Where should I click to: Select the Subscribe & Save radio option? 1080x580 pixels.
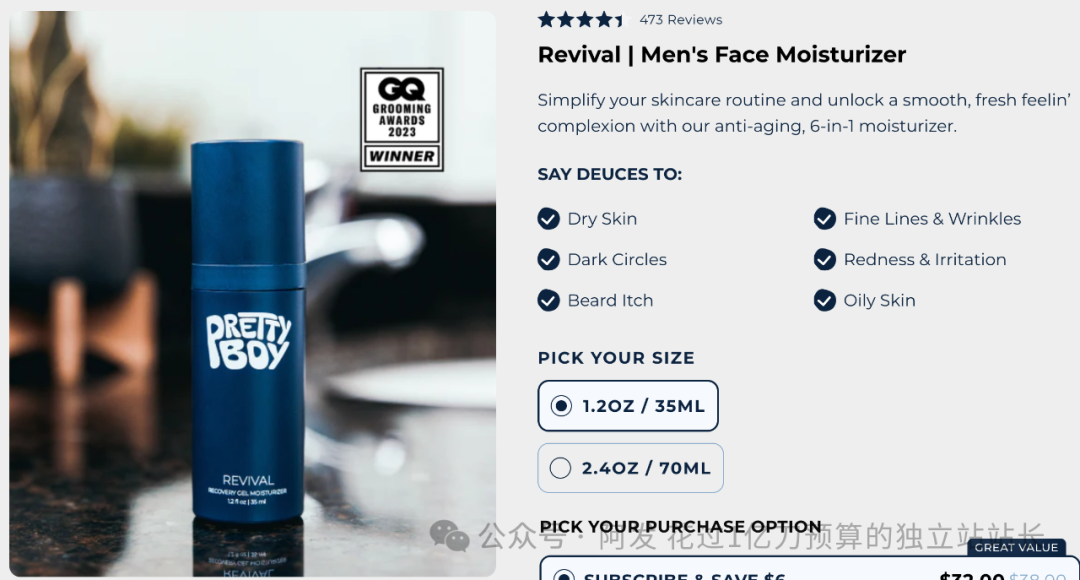click(x=563, y=575)
